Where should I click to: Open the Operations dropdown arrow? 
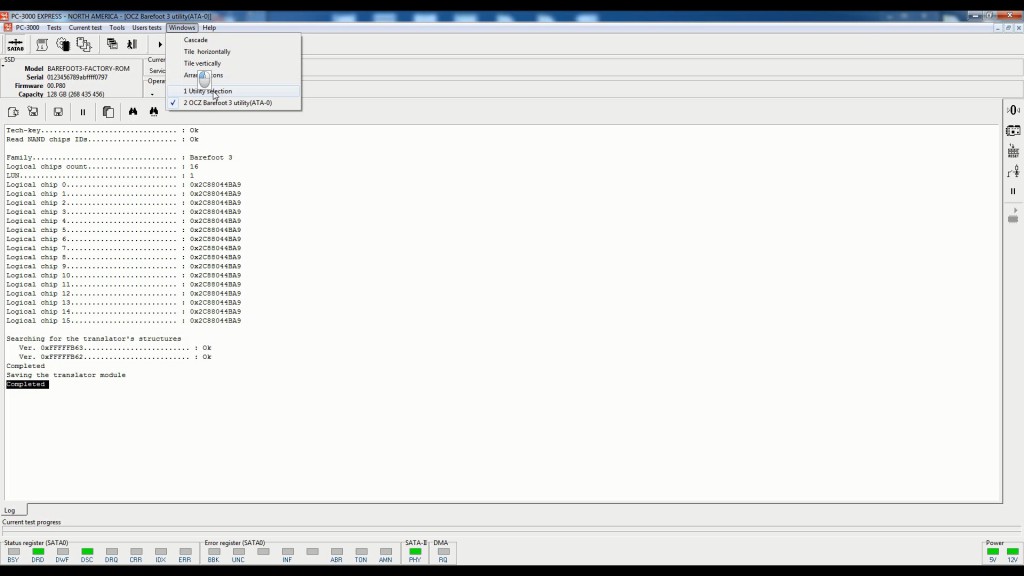click(154, 93)
